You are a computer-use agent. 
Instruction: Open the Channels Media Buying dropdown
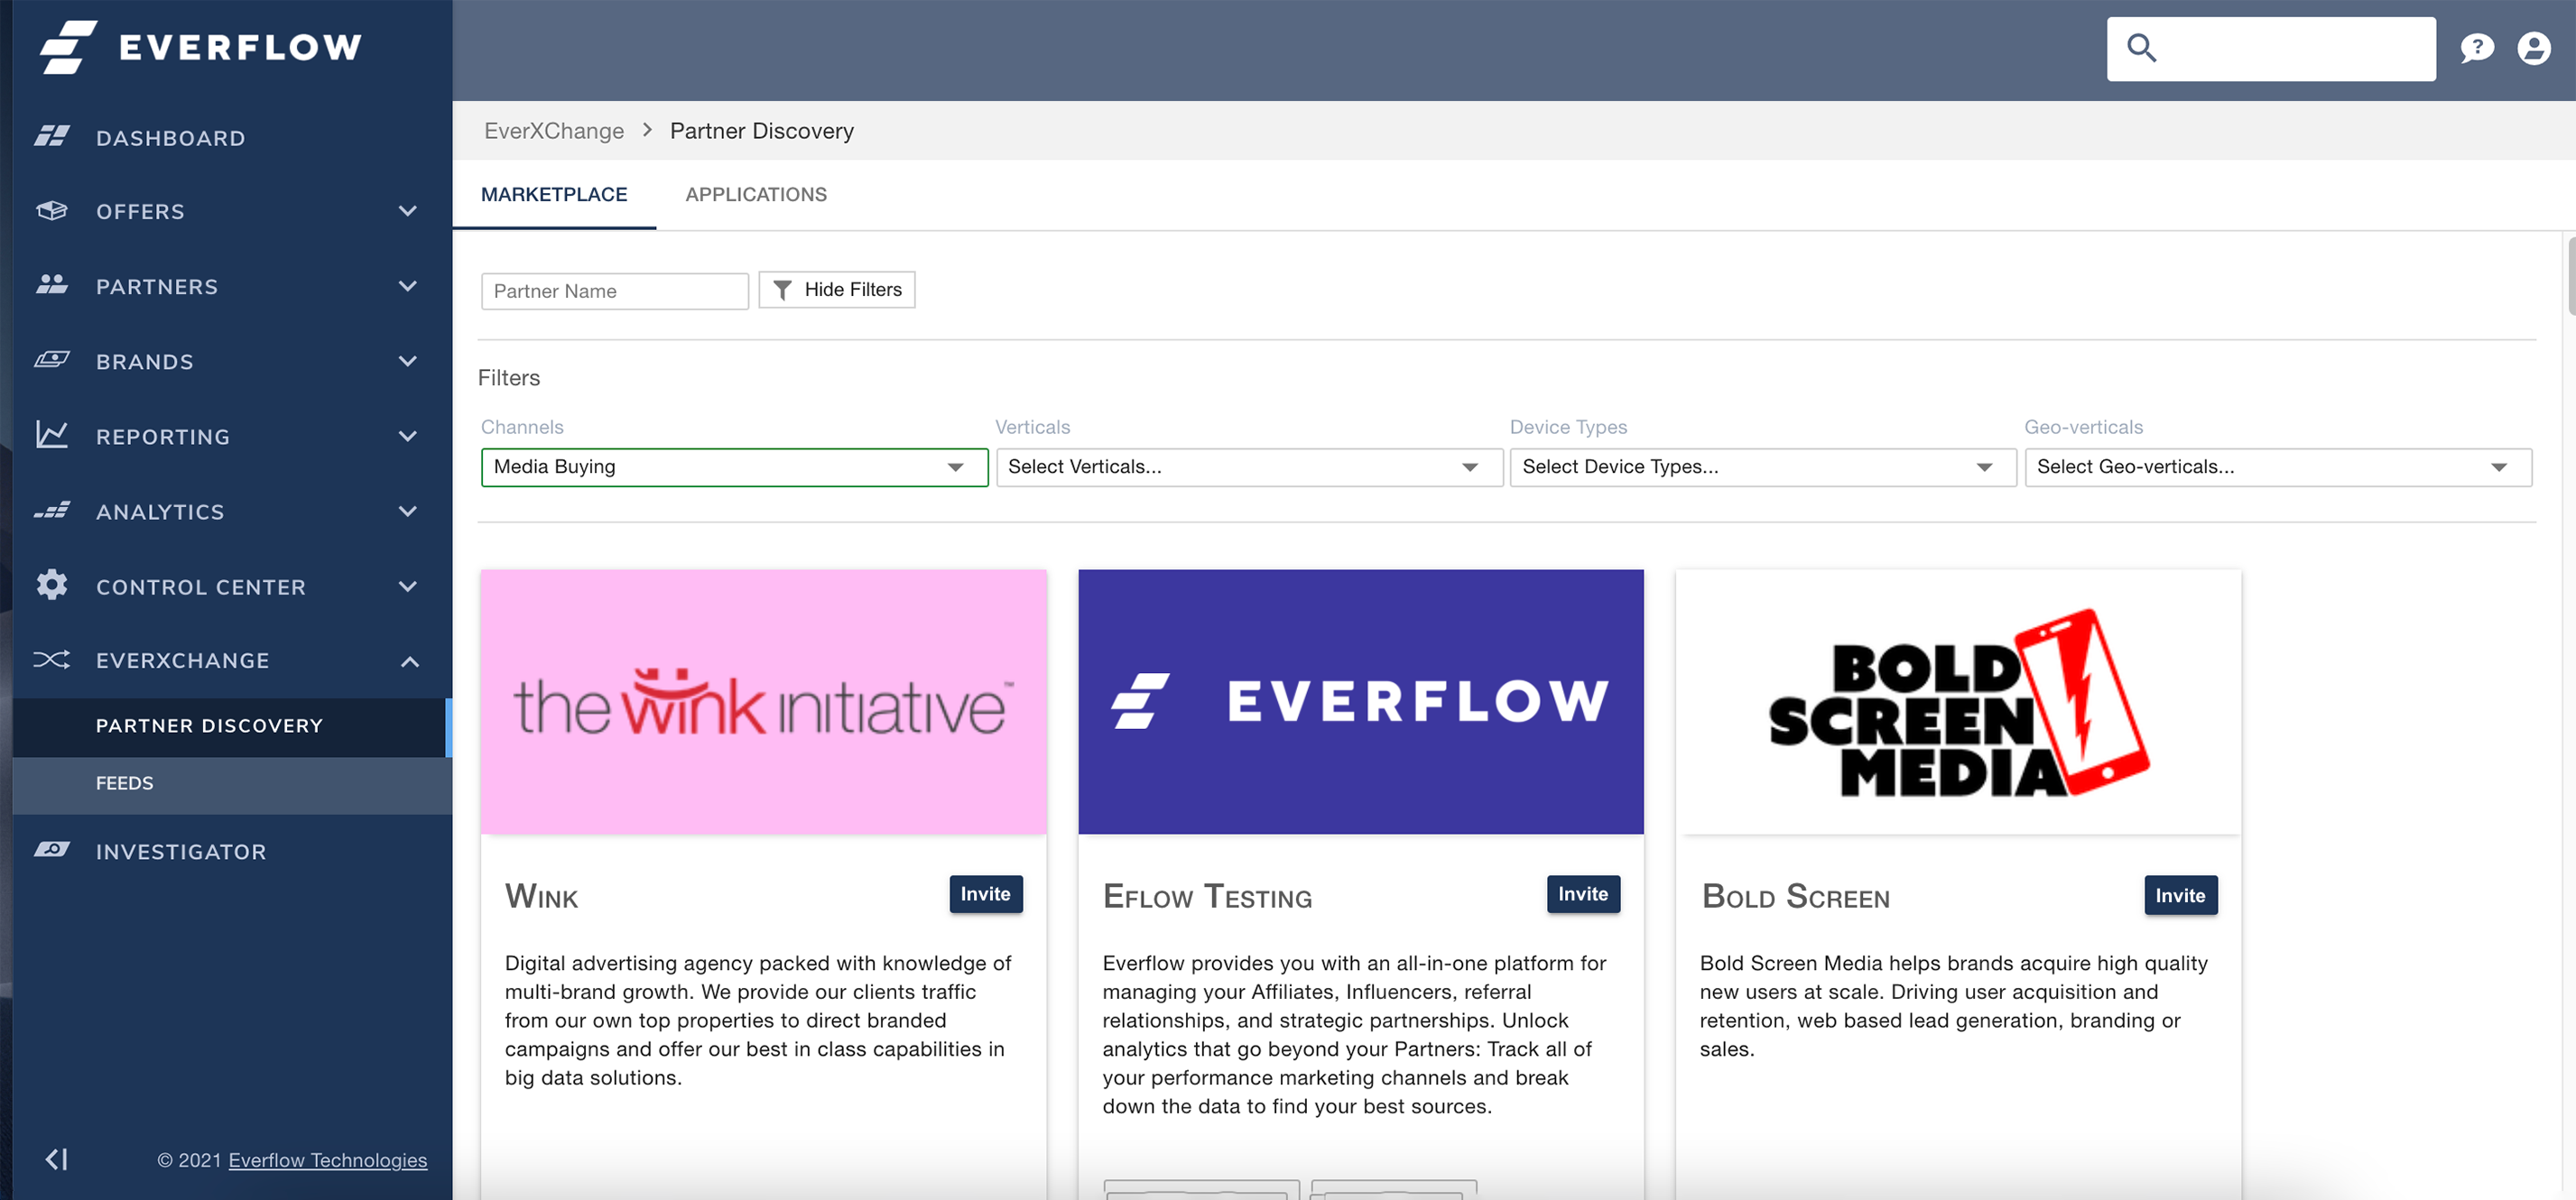(734, 467)
